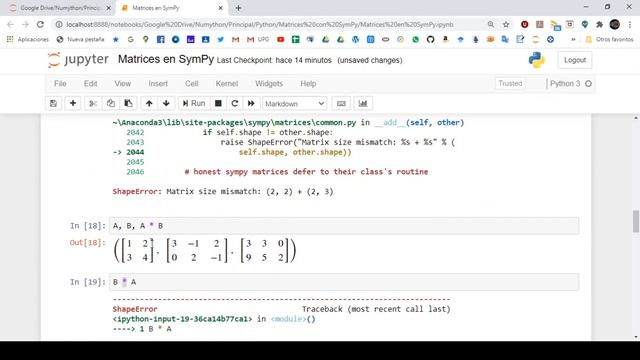The height and width of the screenshot is (360, 640).
Task: Click the browser address bar URL
Action: 260,24
